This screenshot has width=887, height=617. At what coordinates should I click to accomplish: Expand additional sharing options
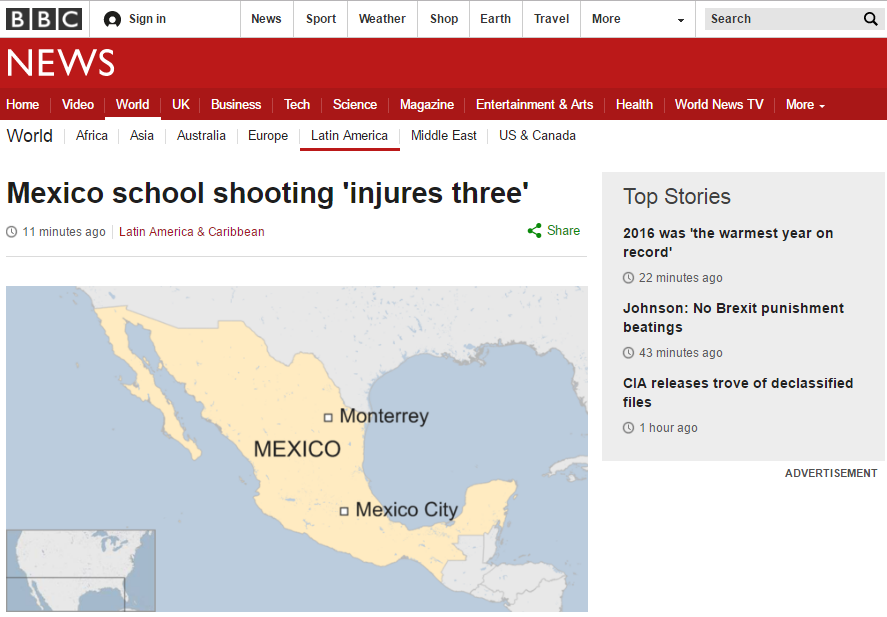pyautogui.click(x=533, y=230)
